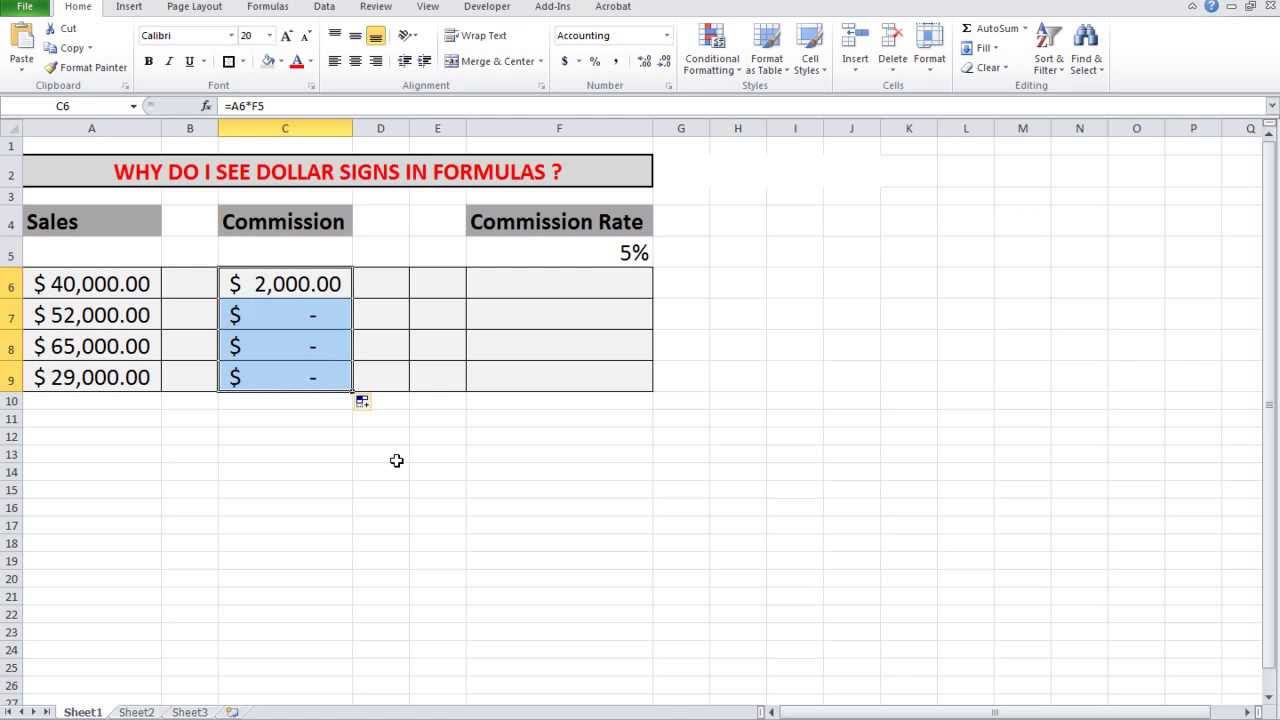Image resolution: width=1280 pixels, height=720 pixels.
Task: Toggle Bold formatting
Action: [148, 61]
